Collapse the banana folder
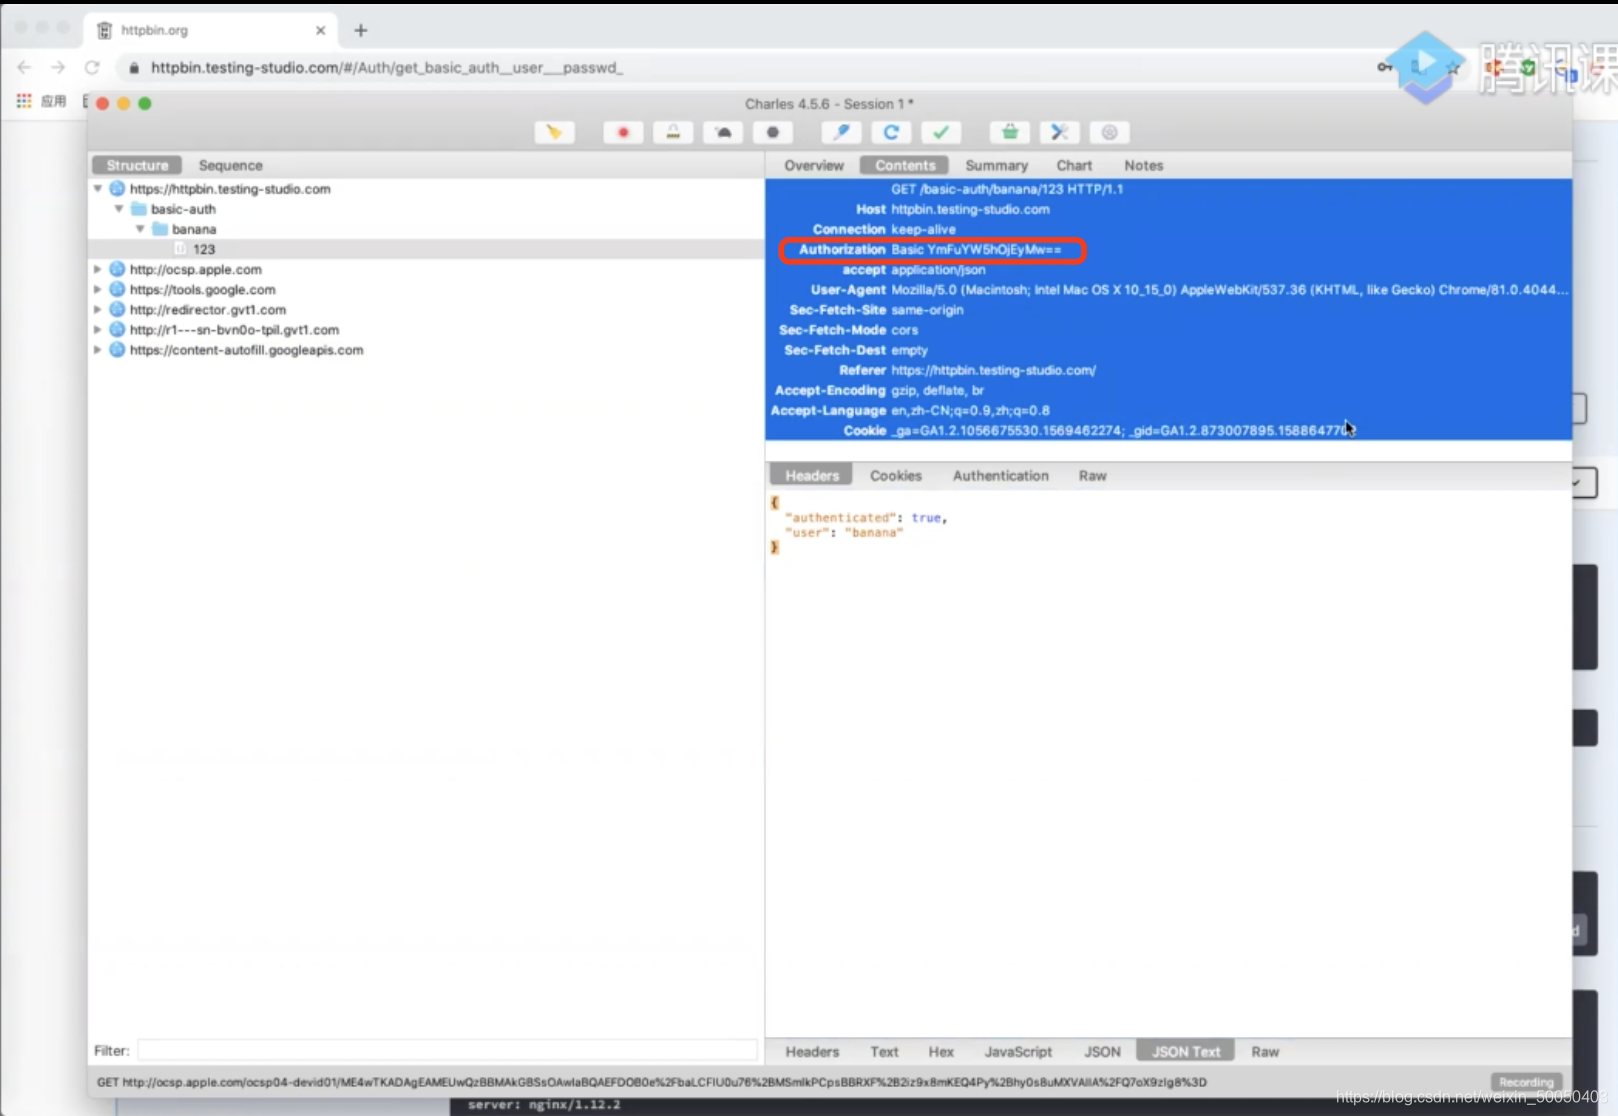The width and height of the screenshot is (1618, 1116). point(140,228)
